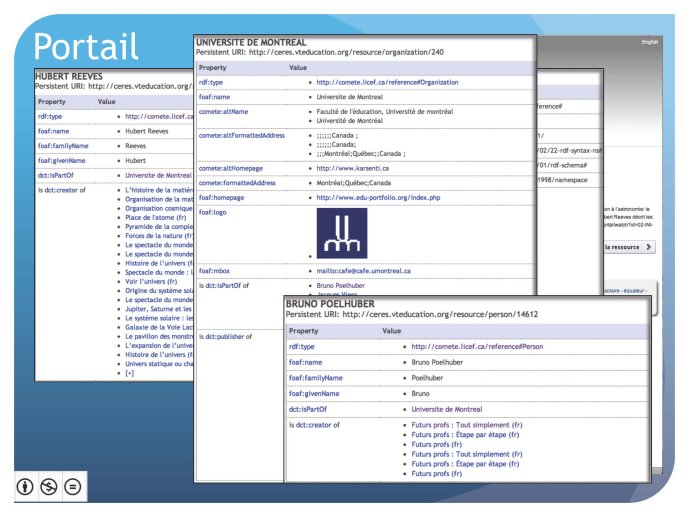Open the comete.licef.ca reference#Organization link
Screen dimensions: 689x517
[387, 82]
